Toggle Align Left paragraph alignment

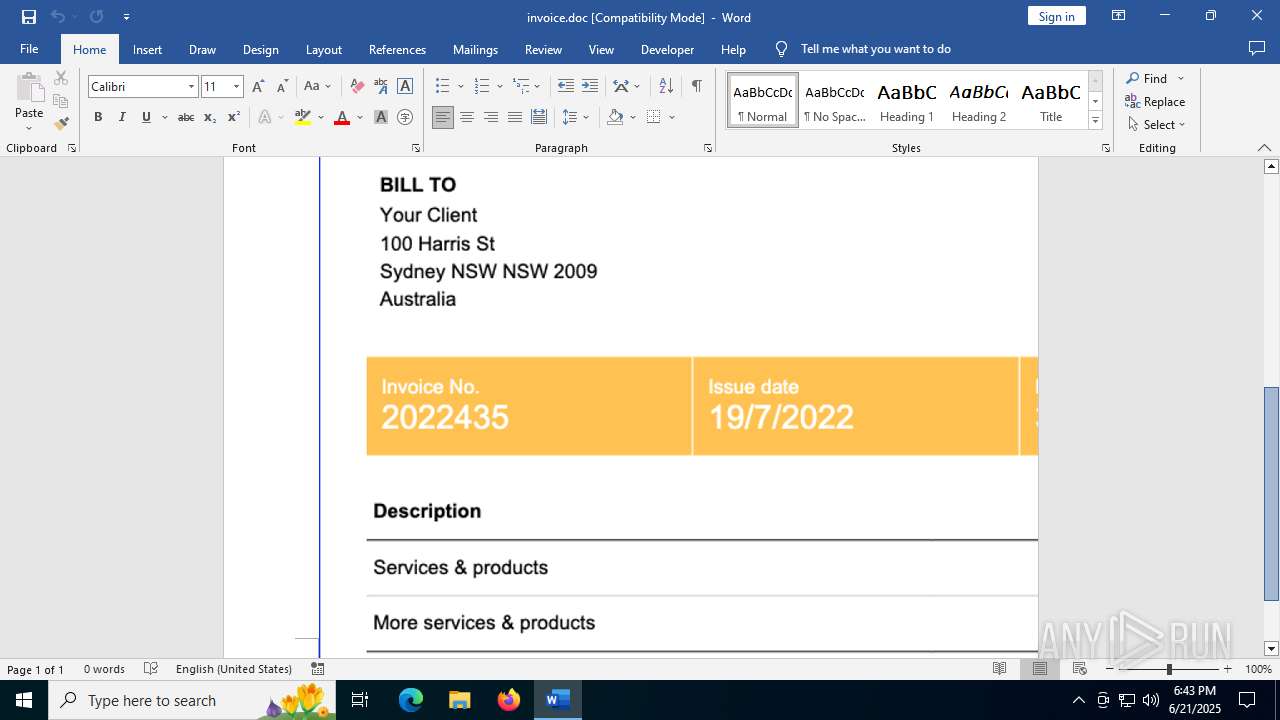point(443,117)
